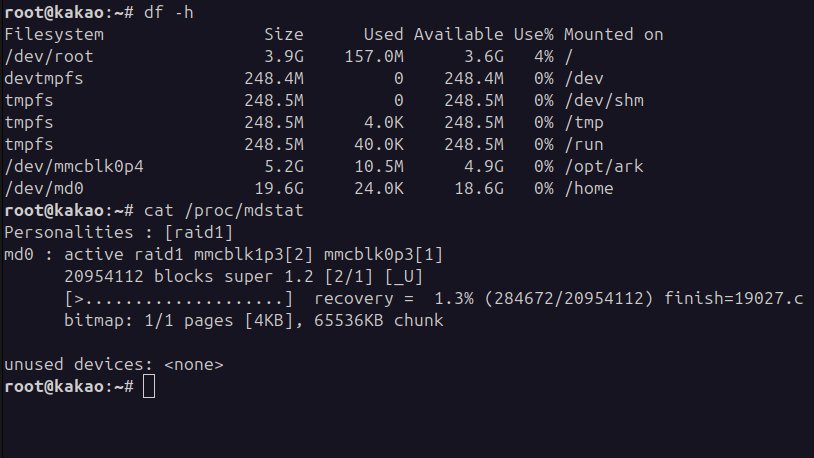814x458 pixels.
Task: Click the '65536KB chunk' text
Action: click(379, 320)
